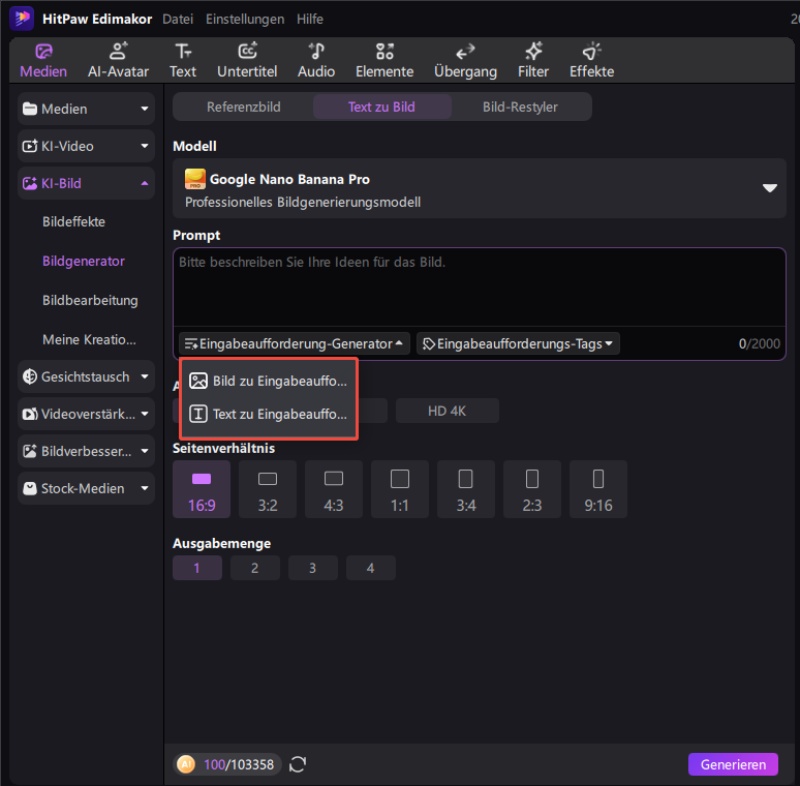Open the Elemente tool
Screen dimensions: 800x786
pos(384,61)
